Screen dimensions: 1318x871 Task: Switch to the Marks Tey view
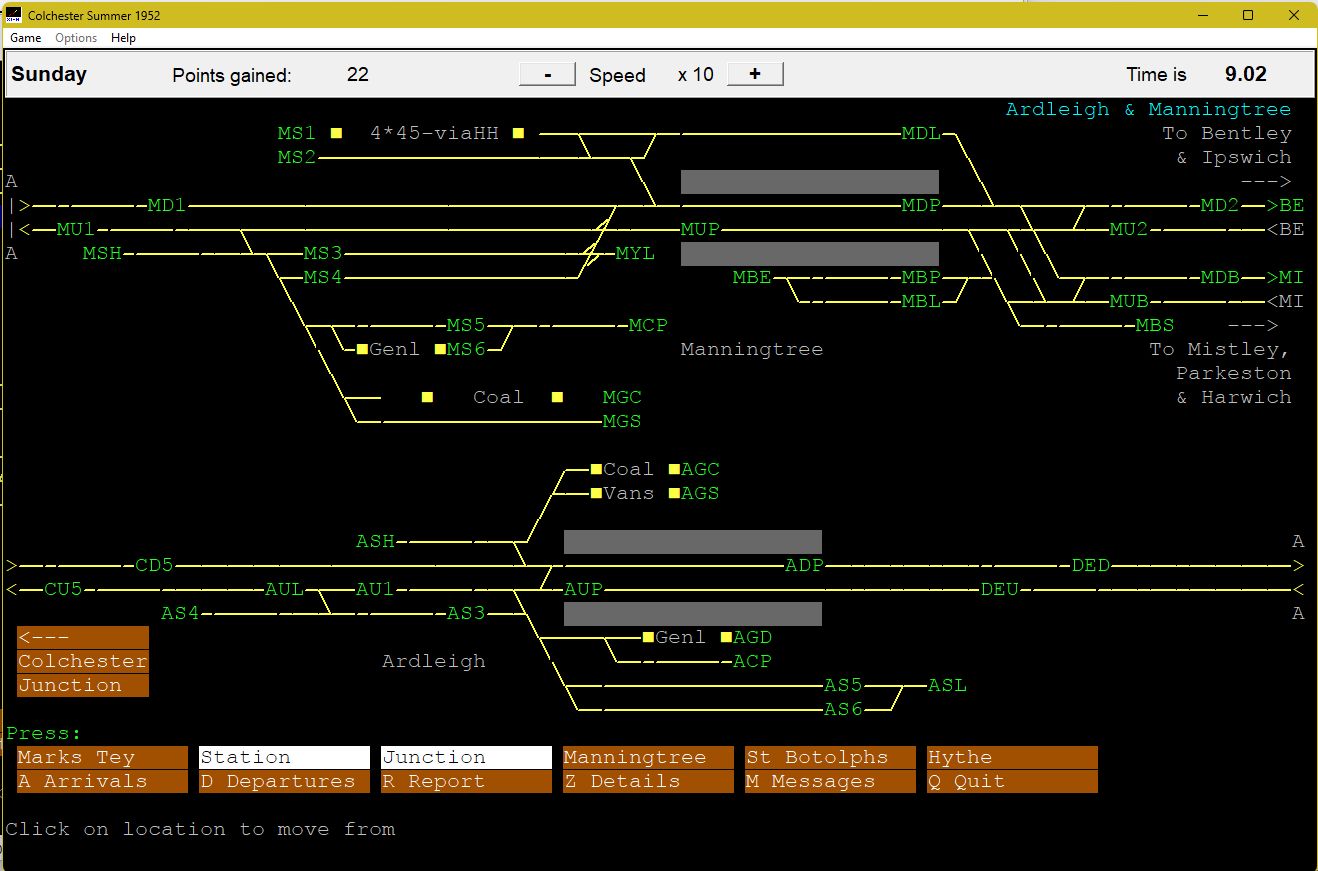[x=102, y=757]
